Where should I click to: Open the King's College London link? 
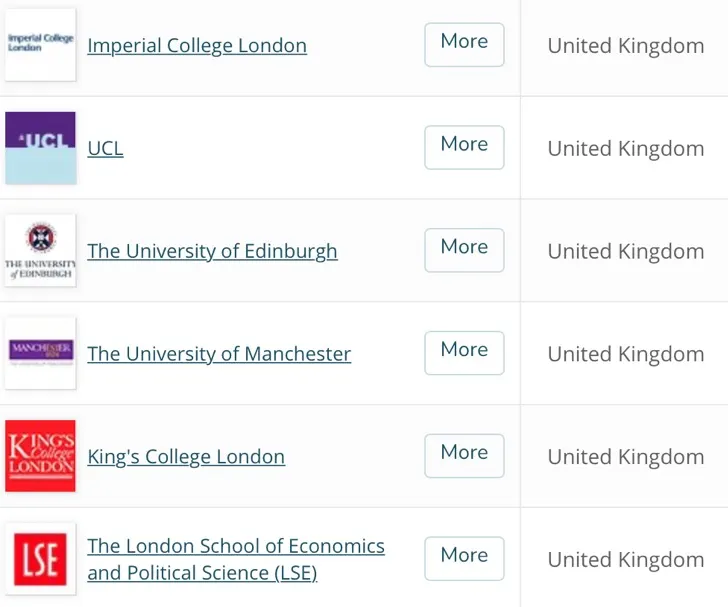tap(186, 457)
